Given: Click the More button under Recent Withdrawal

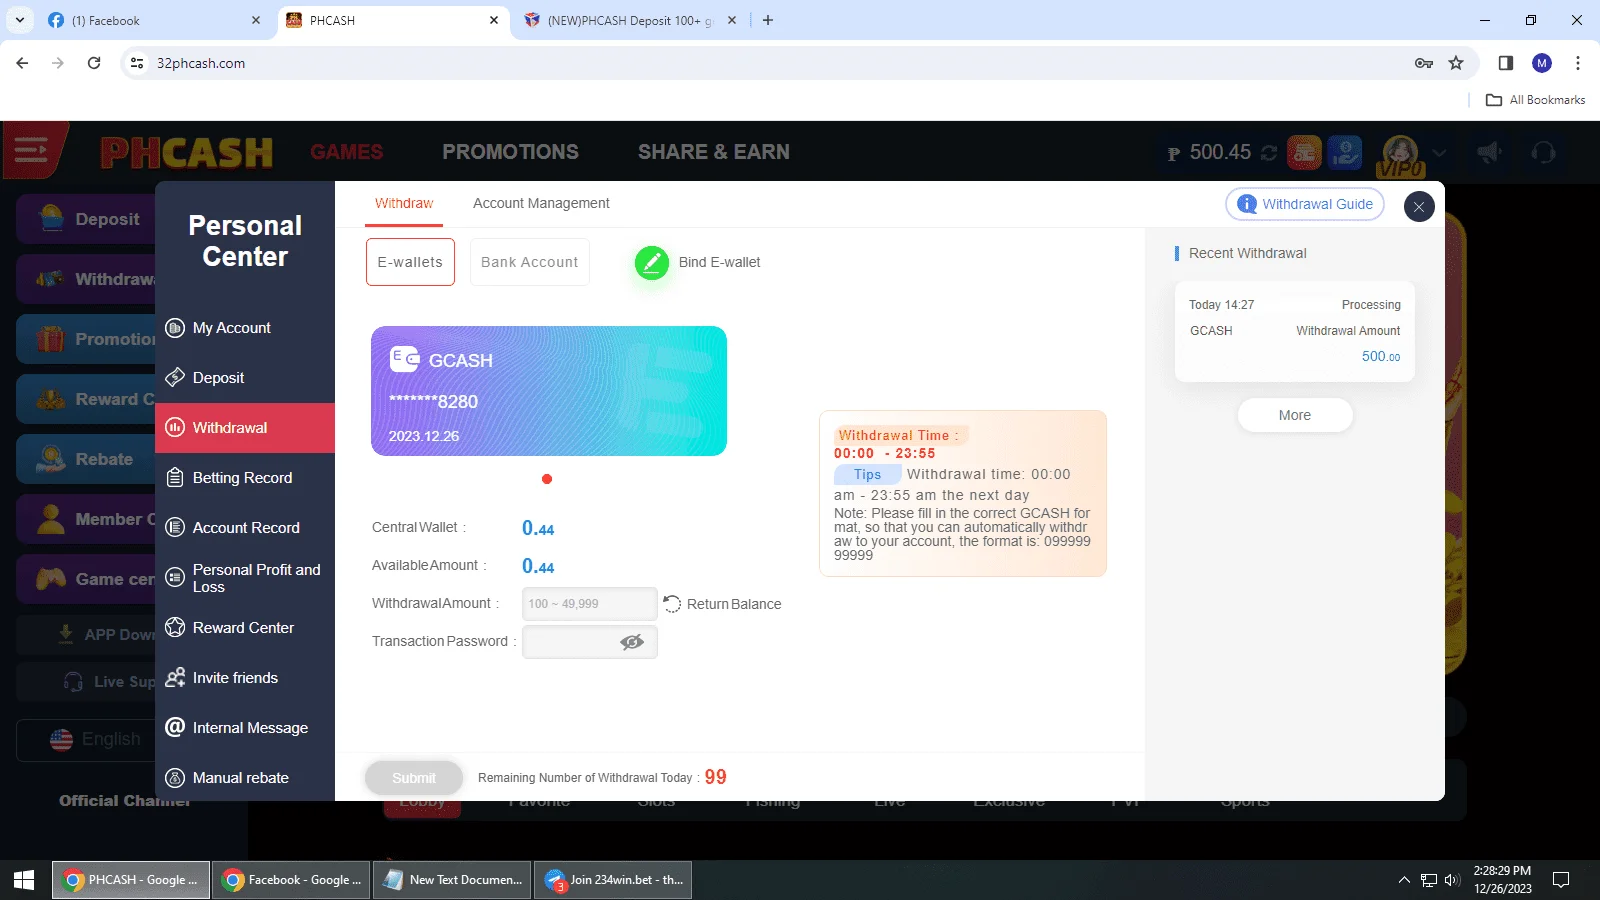Looking at the screenshot, I should (1295, 415).
